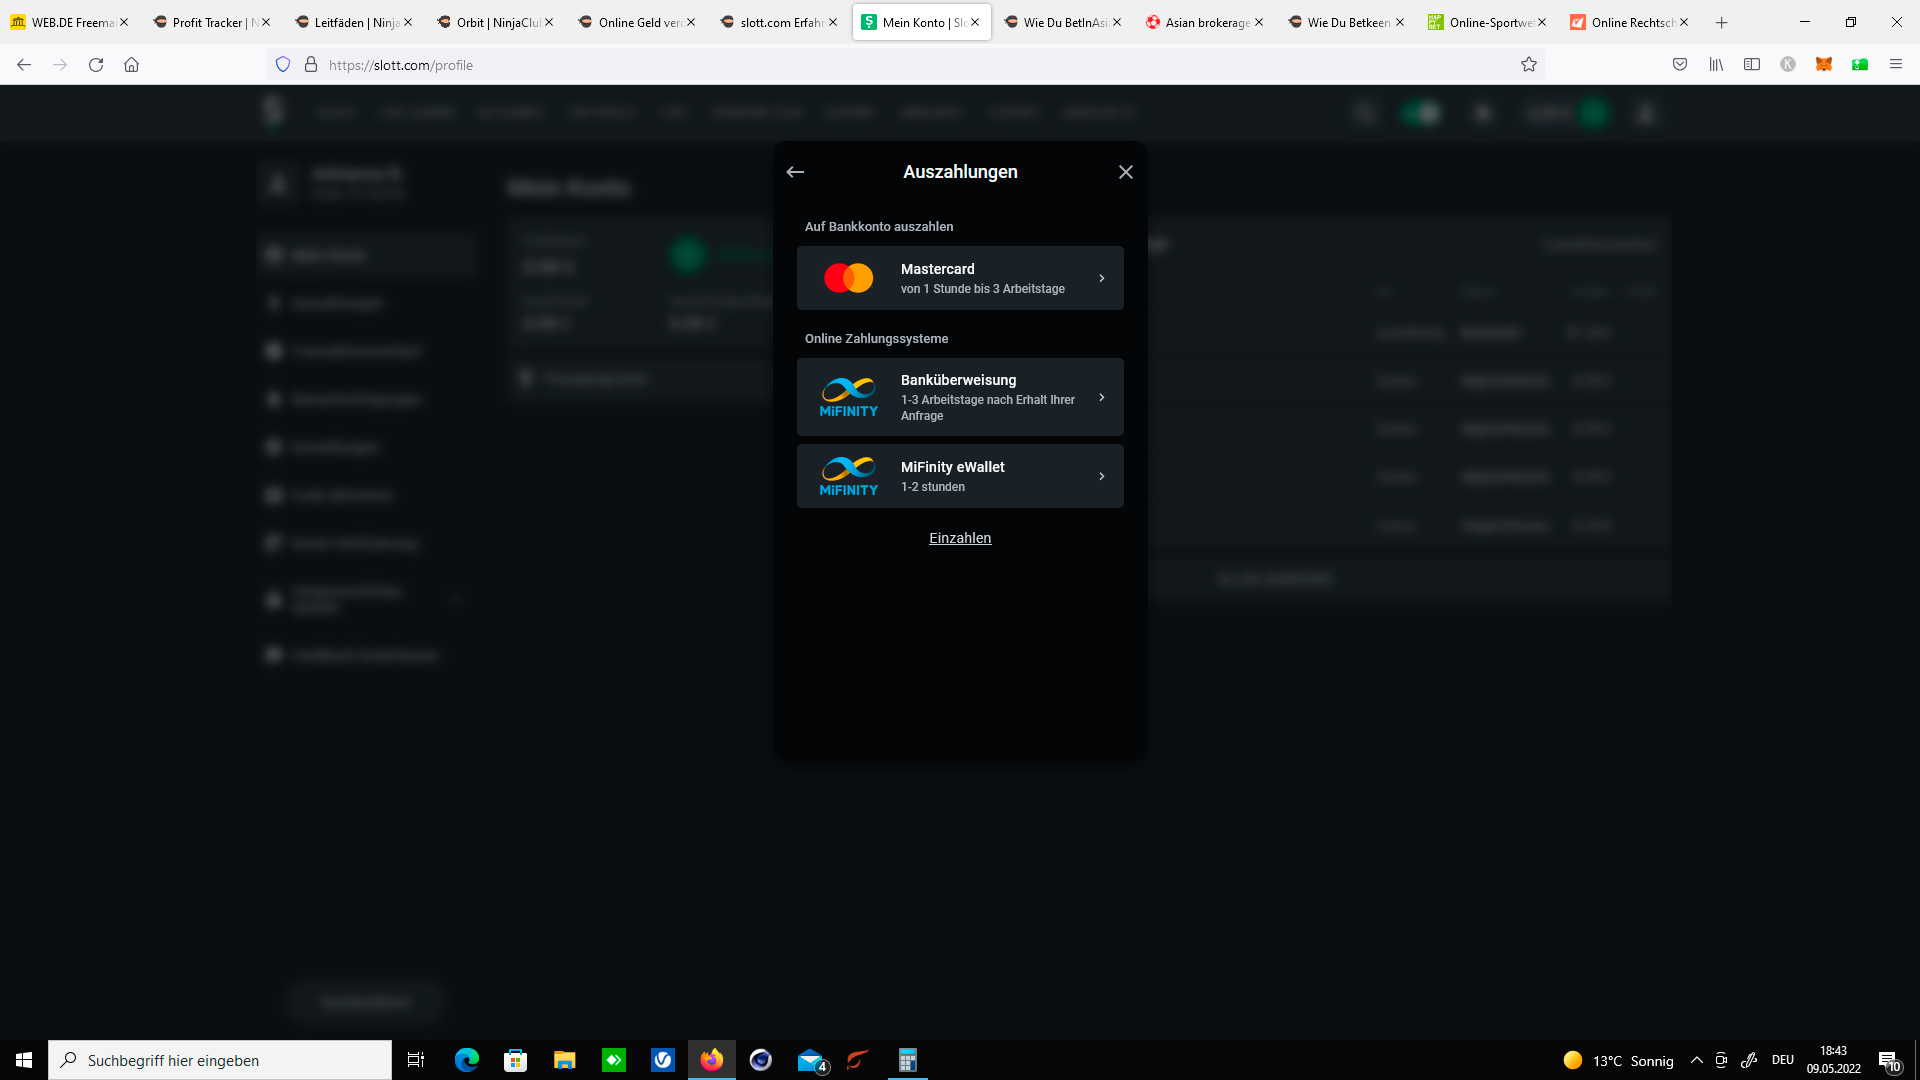Choose MiFinity eWallet withdrawal
This screenshot has width=1920, height=1080.
960,476
